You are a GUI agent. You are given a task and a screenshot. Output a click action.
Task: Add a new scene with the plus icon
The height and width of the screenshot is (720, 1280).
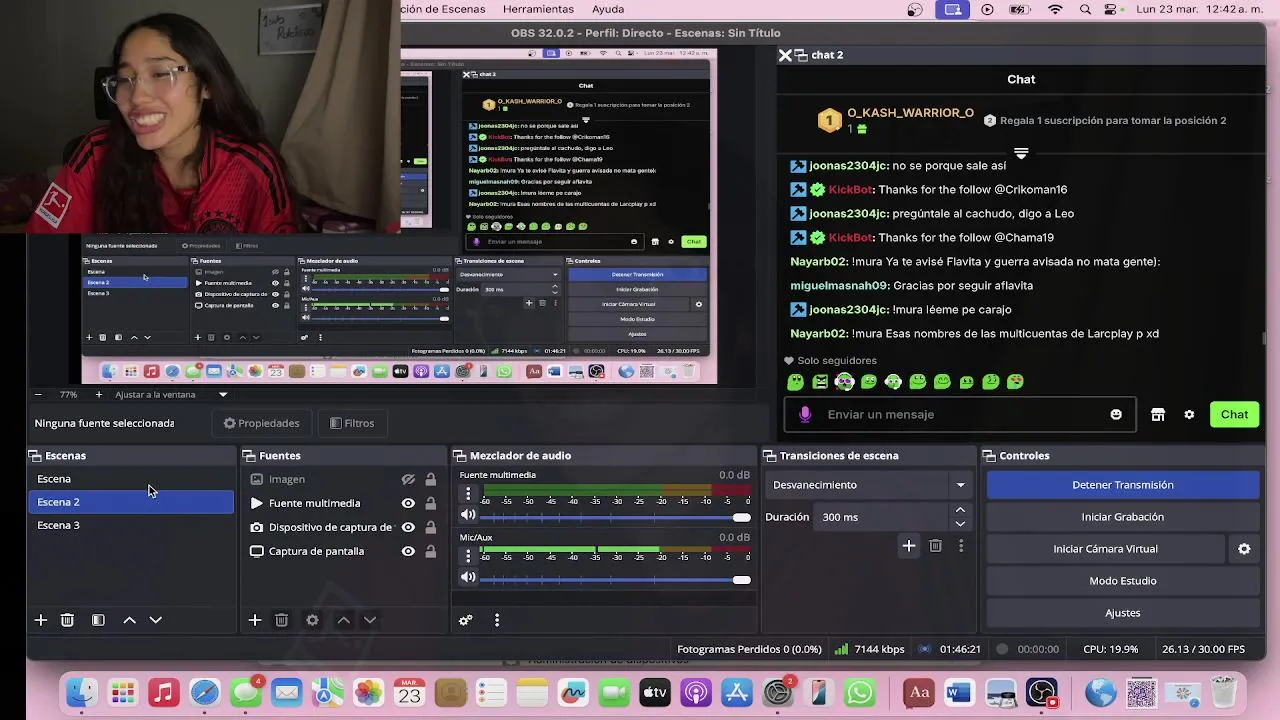click(x=41, y=620)
